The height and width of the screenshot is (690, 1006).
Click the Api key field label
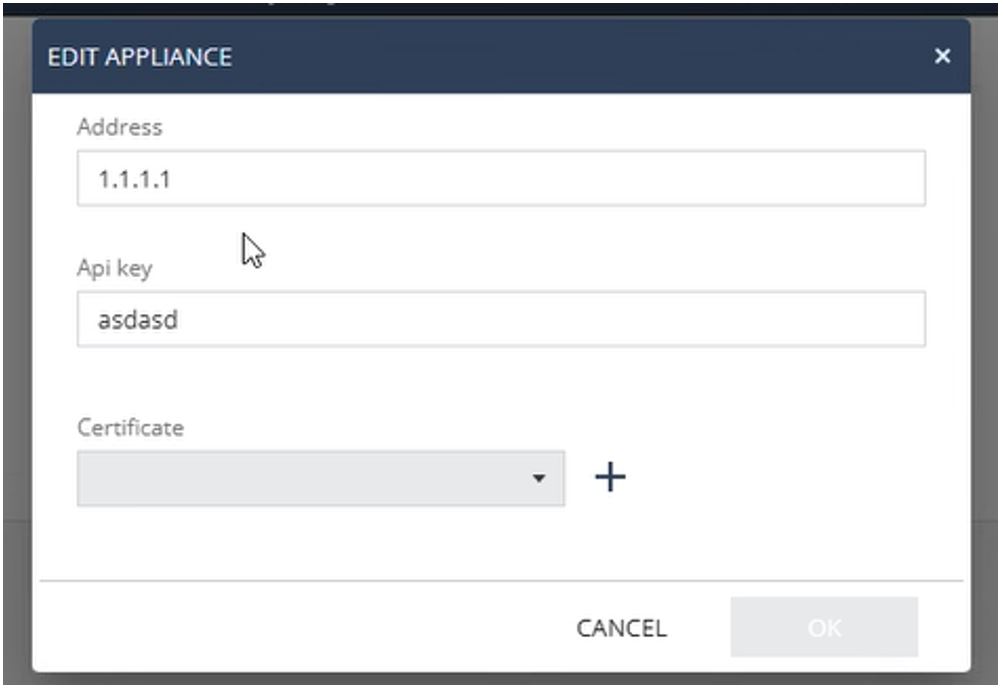(115, 267)
